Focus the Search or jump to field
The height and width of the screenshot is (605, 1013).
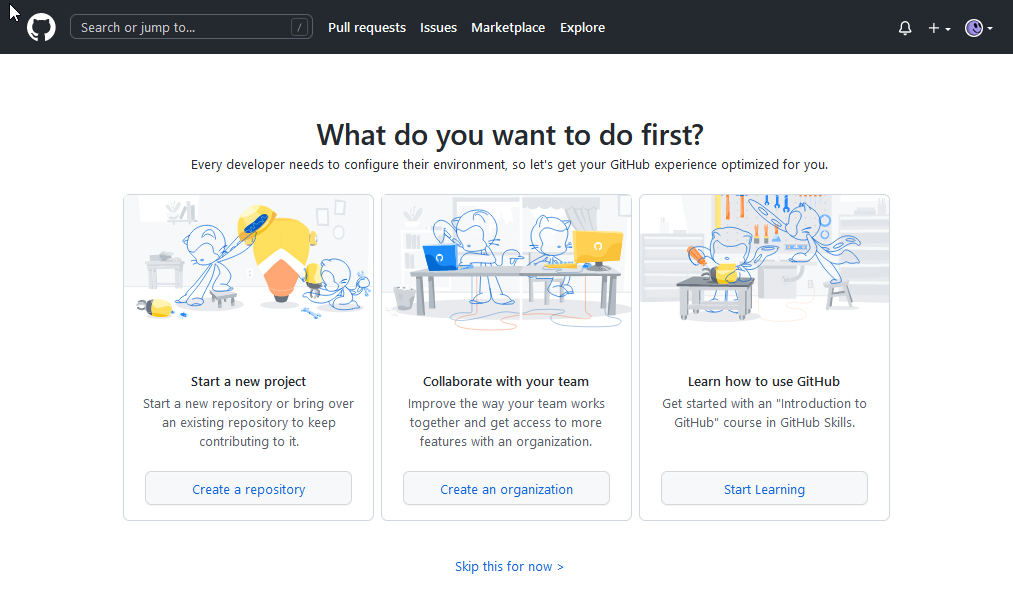tap(191, 27)
